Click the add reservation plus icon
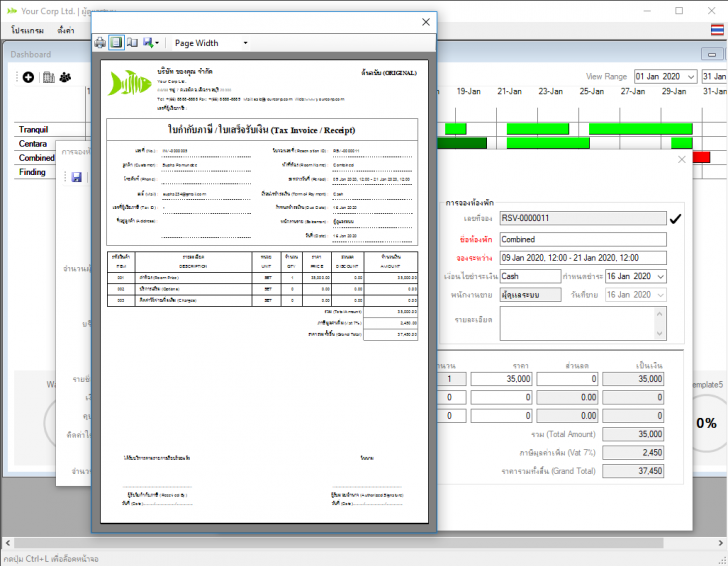The height and width of the screenshot is (566, 728). [28, 77]
